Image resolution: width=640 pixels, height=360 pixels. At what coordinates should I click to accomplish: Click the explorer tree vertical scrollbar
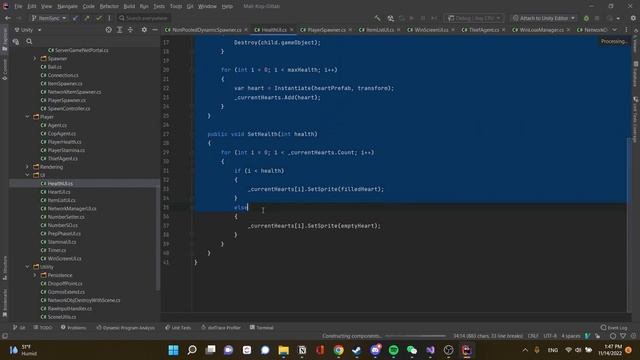(158, 239)
